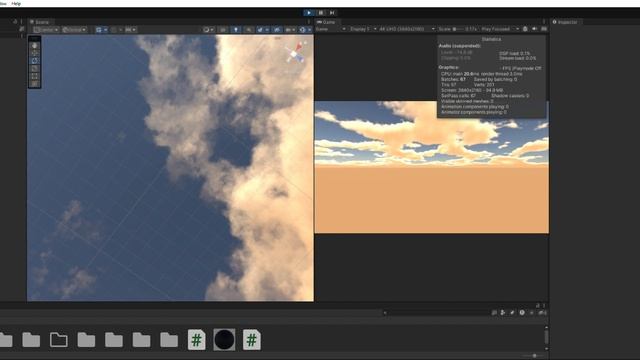The height and width of the screenshot is (360, 640).
Task: Click the 'Visible skinned meshes' statistic line
Action: 467,101
